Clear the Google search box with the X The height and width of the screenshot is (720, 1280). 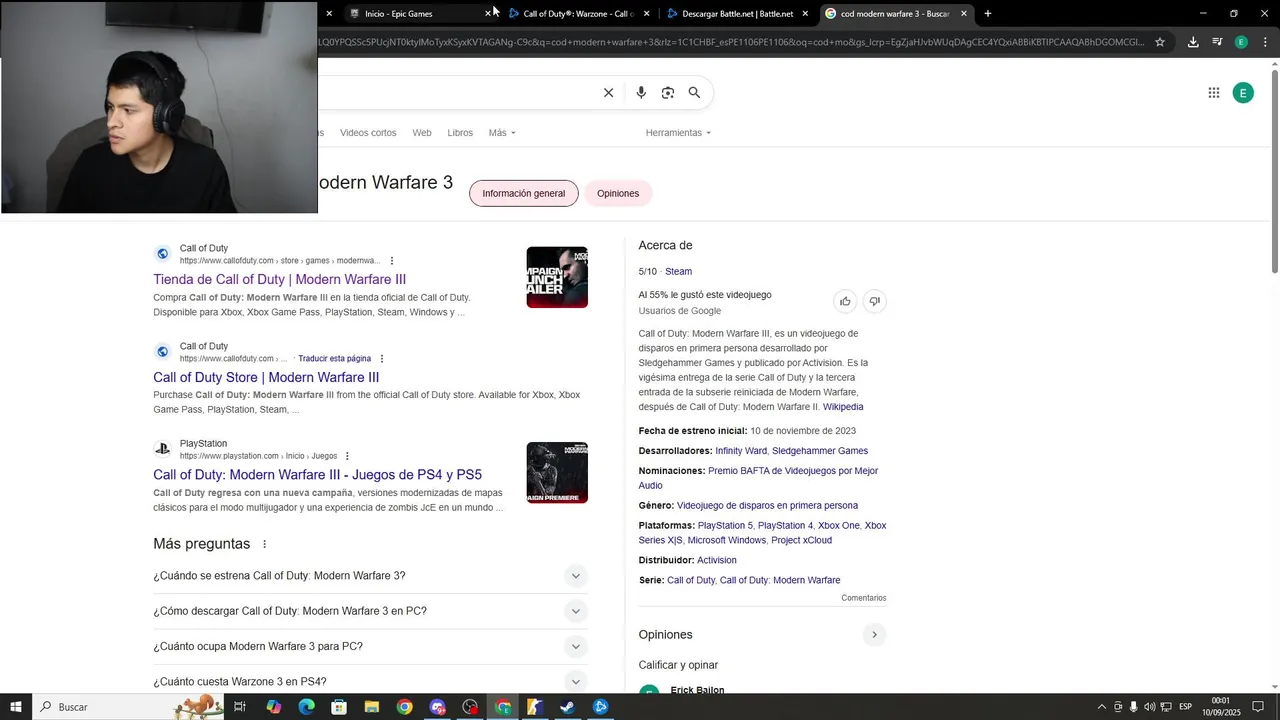[x=608, y=93]
